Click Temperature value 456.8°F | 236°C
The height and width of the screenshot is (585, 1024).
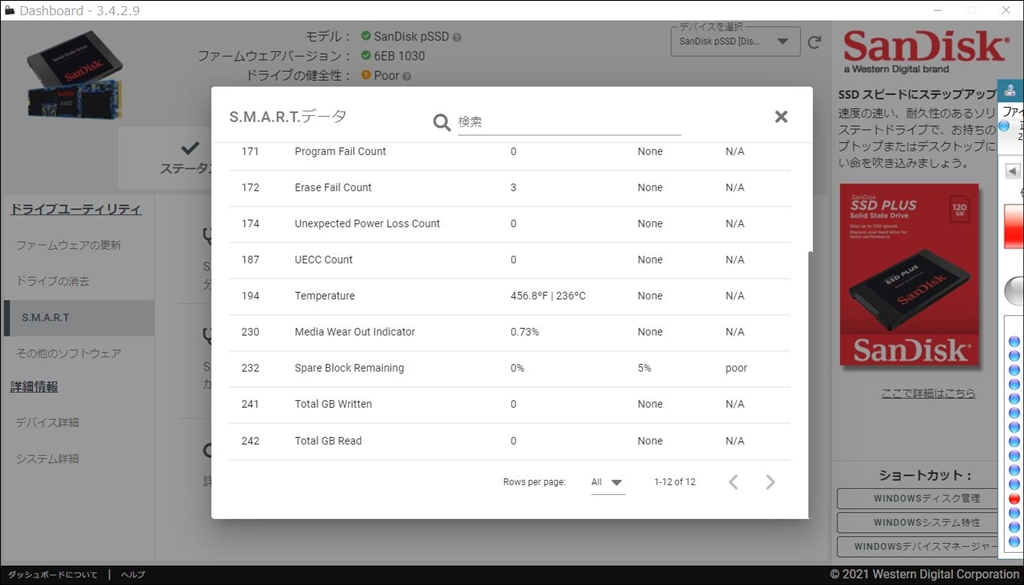(548, 296)
